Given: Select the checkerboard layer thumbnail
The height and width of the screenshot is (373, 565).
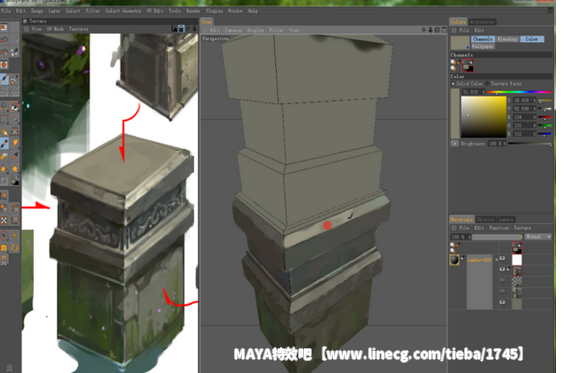Looking at the screenshot, I should pyautogui.click(x=517, y=281).
